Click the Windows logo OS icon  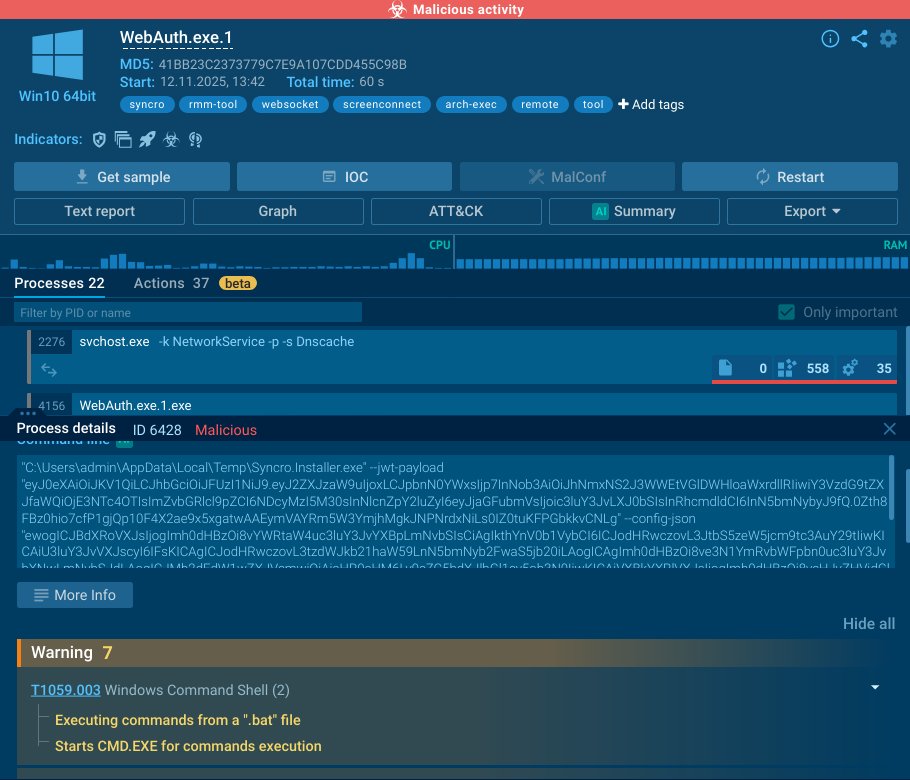(57, 55)
